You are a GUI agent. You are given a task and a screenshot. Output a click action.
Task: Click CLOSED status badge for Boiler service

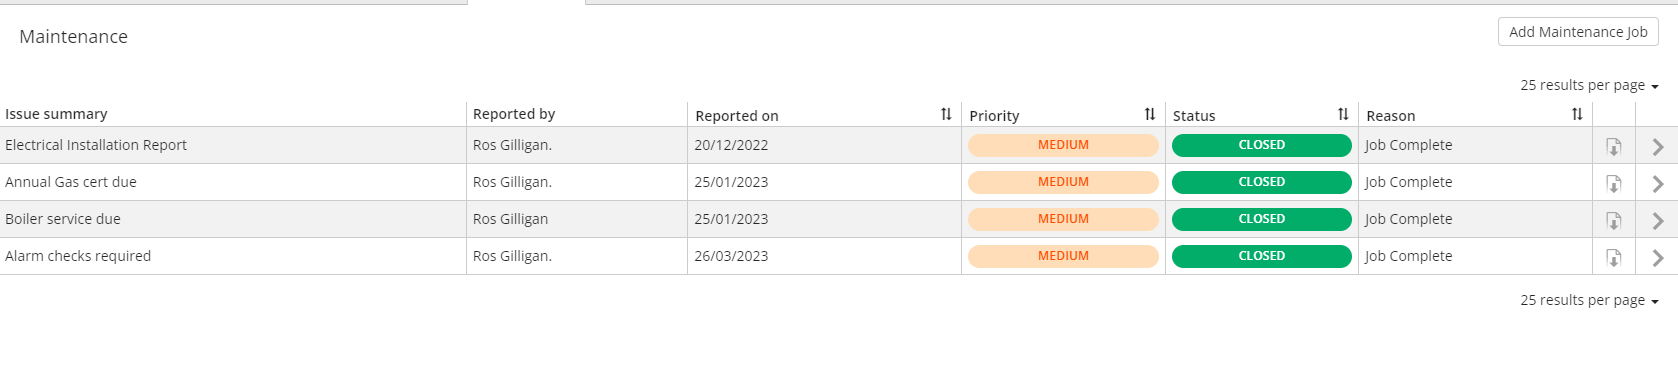pyautogui.click(x=1262, y=219)
